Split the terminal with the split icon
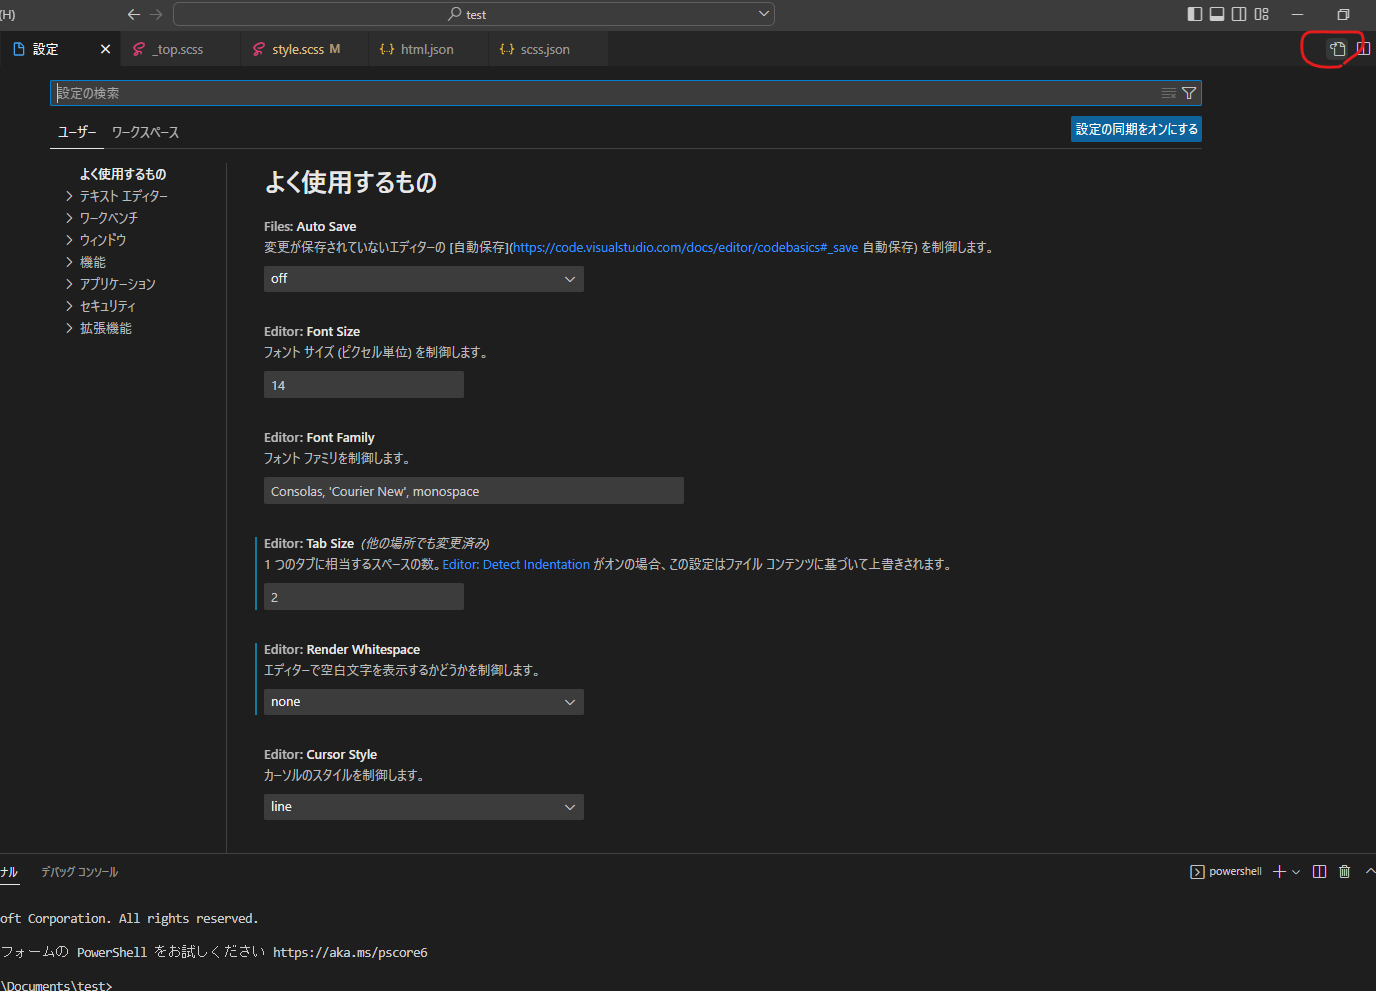 point(1319,871)
